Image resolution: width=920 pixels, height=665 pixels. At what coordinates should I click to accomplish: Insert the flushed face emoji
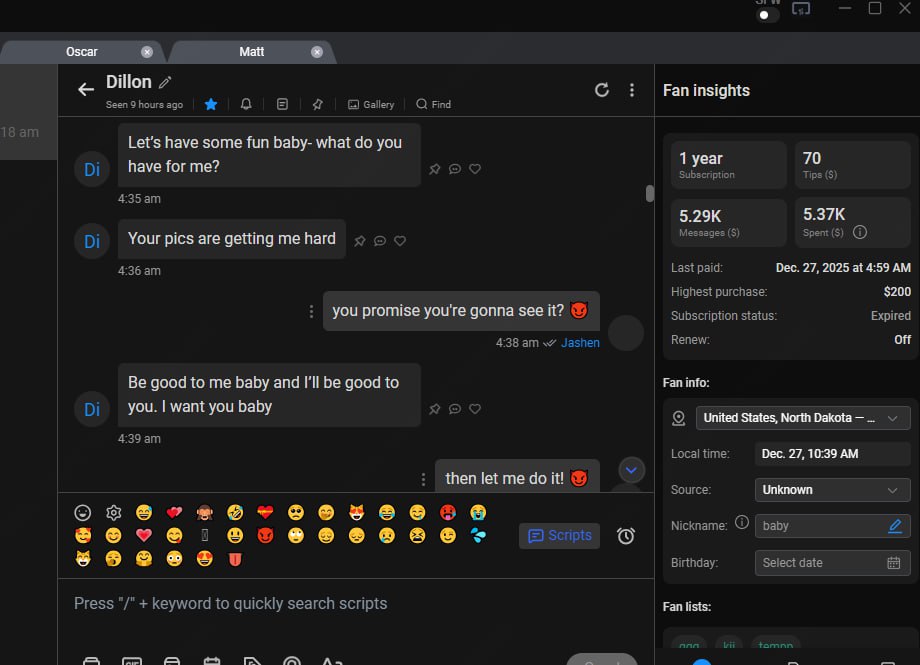174,558
